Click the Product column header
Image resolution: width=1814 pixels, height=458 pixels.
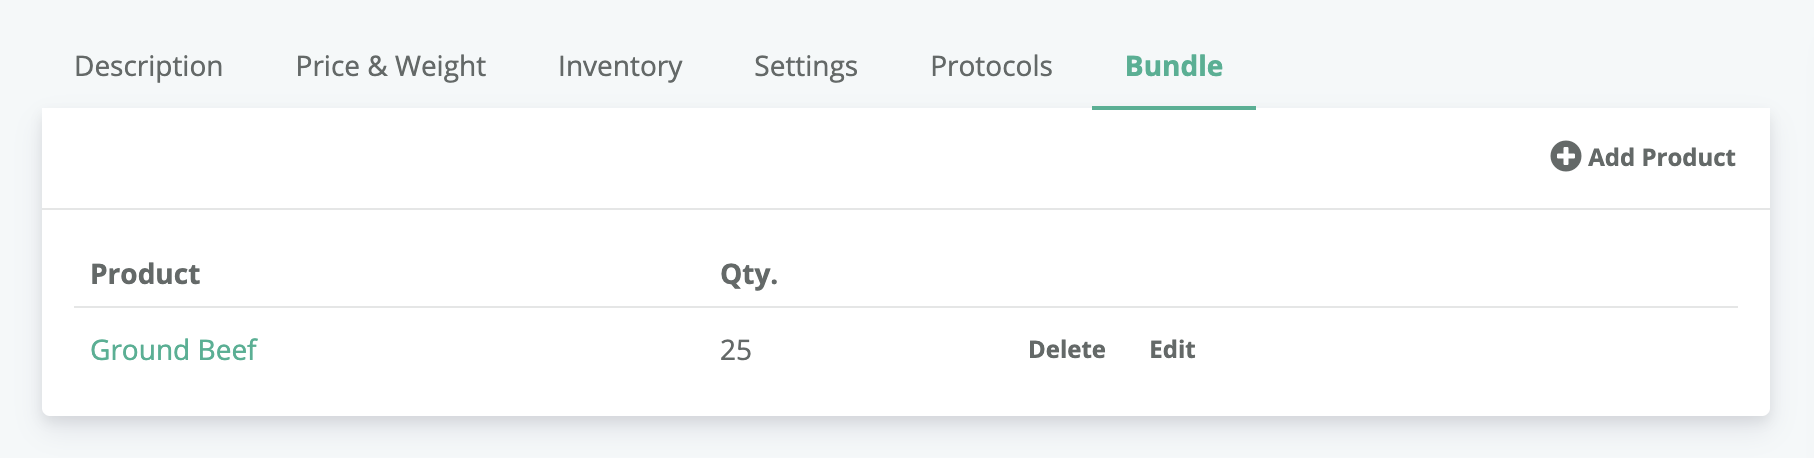[145, 274]
